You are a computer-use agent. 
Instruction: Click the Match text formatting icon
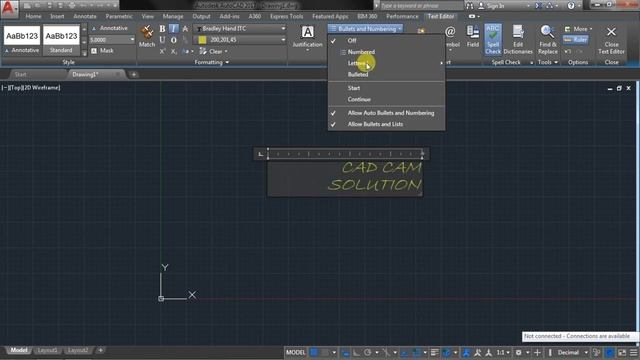tap(147, 36)
